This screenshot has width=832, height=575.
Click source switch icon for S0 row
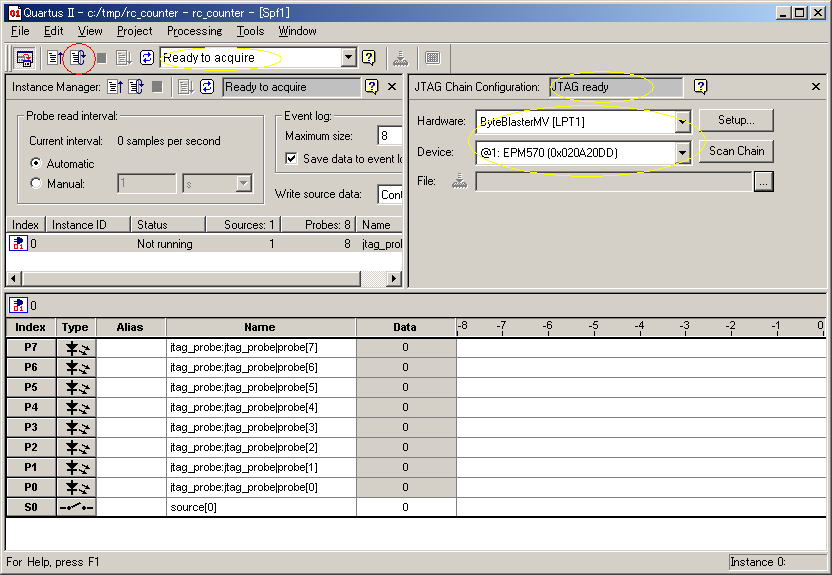click(x=76, y=508)
